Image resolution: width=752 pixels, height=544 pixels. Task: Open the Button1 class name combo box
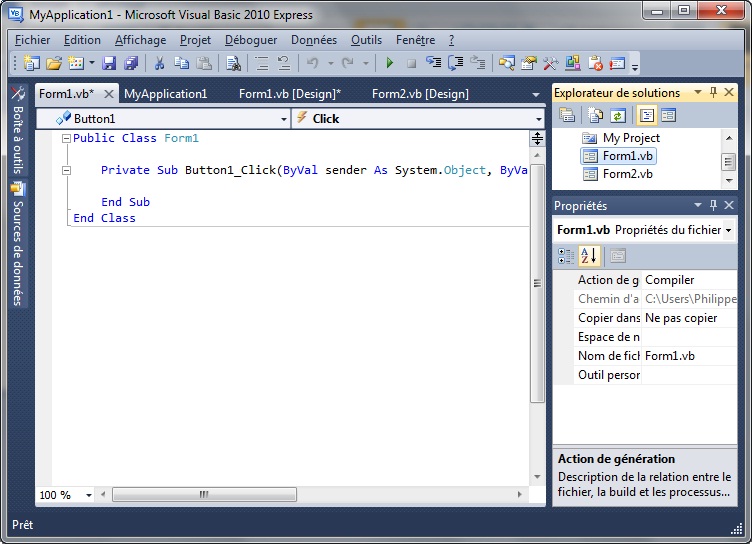[x=163, y=118]
